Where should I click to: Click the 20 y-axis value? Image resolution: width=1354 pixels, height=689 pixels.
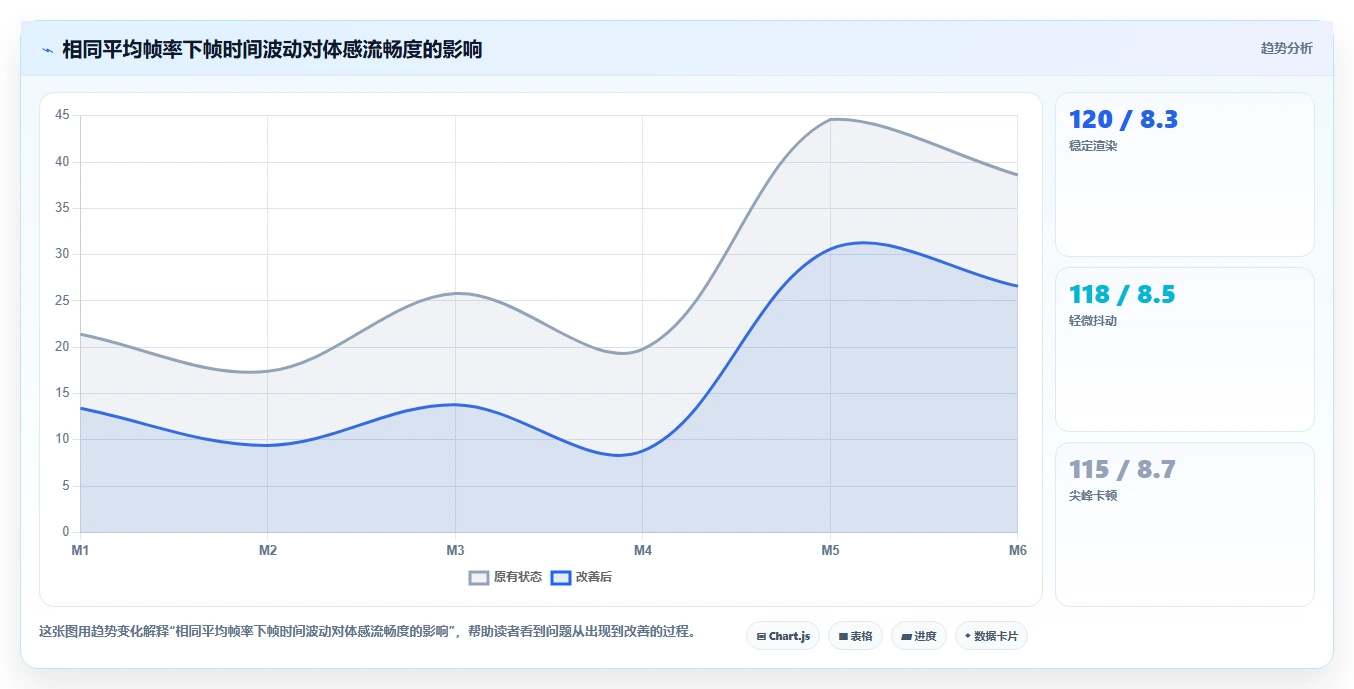click(x=62, y=347)
